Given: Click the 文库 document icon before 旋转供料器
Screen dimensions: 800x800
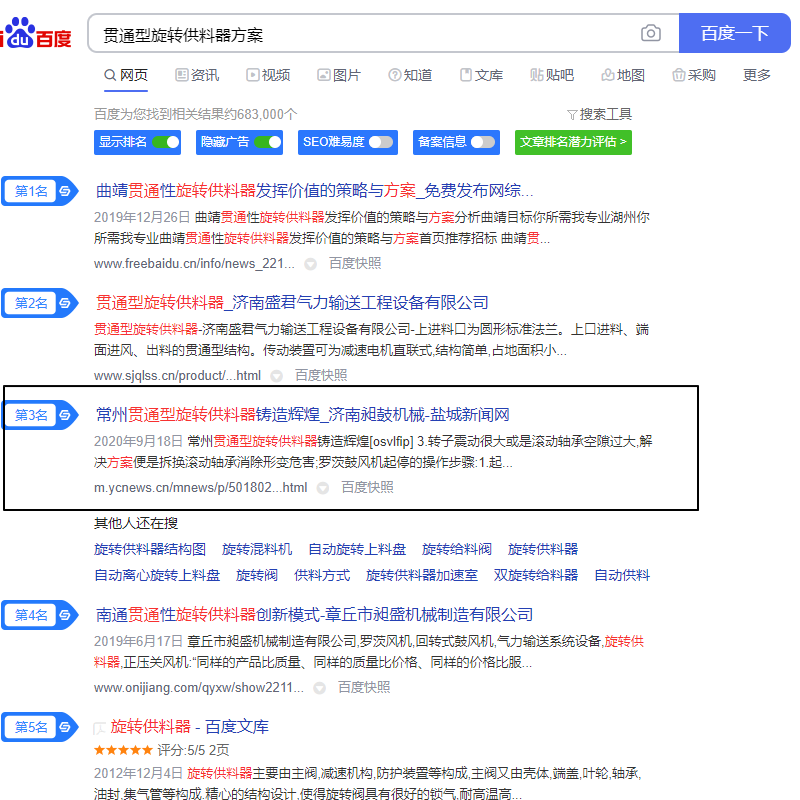Looking at the screenshot, I should 100,728.
